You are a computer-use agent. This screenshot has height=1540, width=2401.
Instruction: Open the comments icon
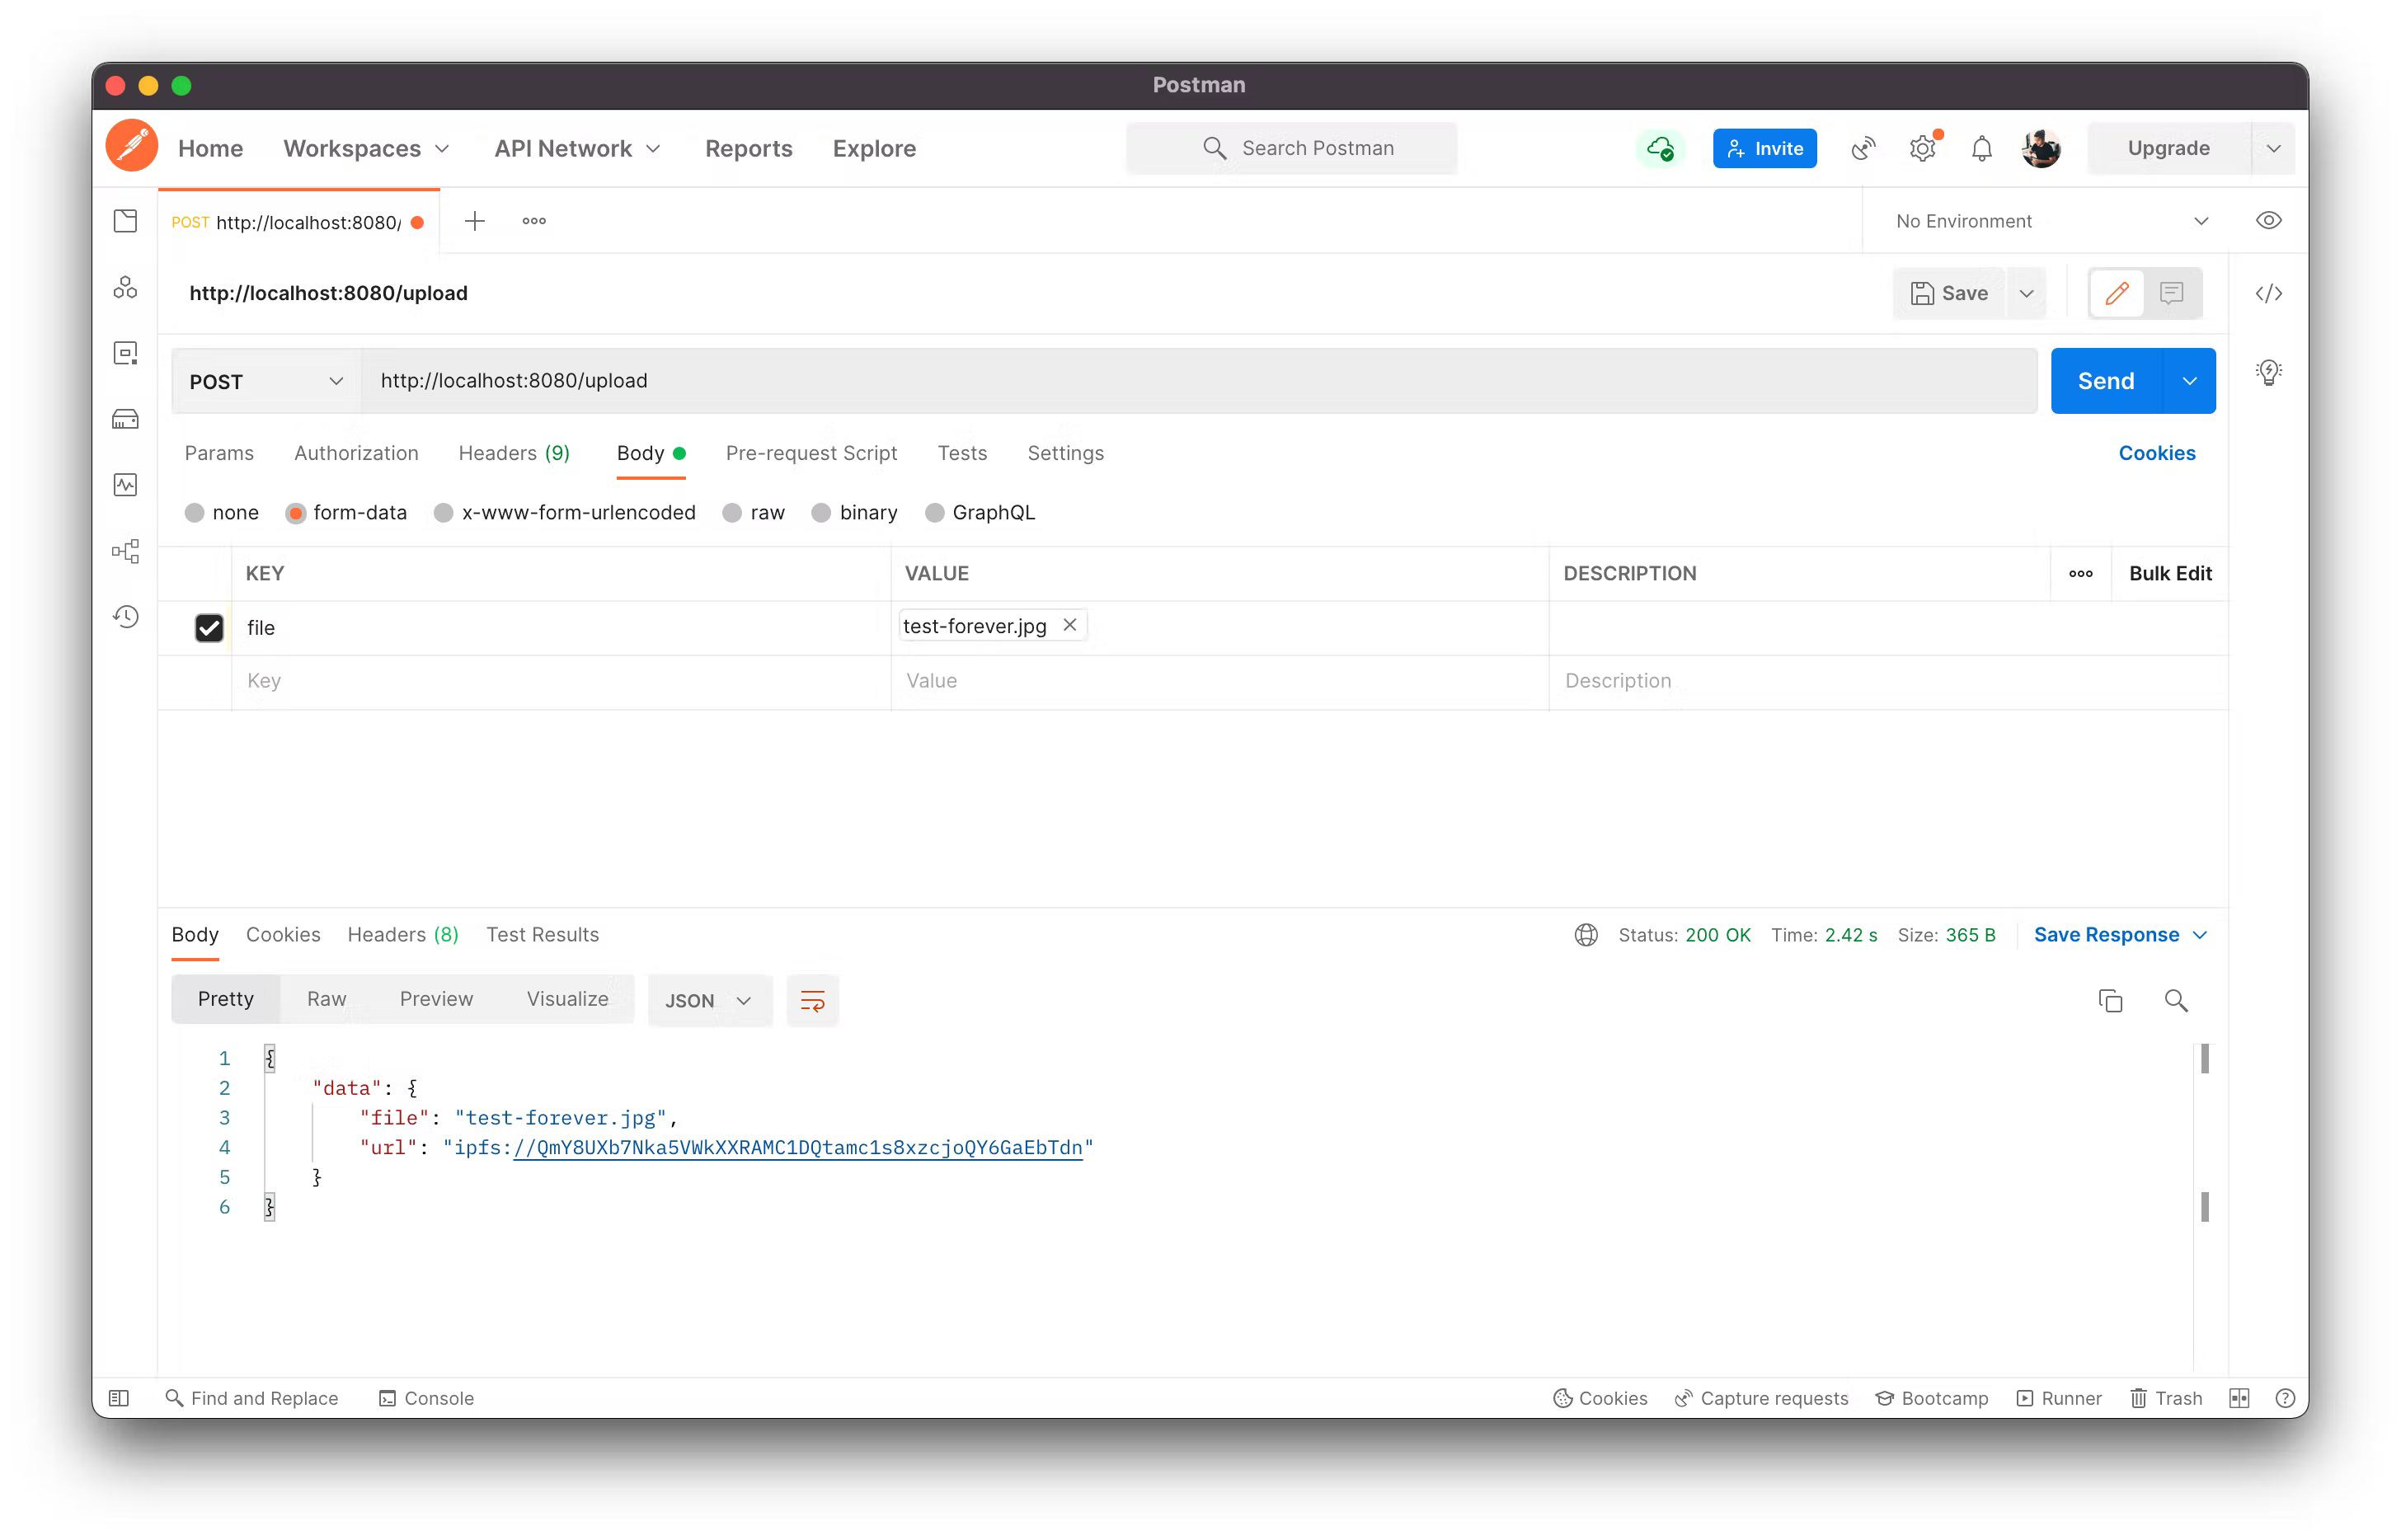coord(2171,293)
